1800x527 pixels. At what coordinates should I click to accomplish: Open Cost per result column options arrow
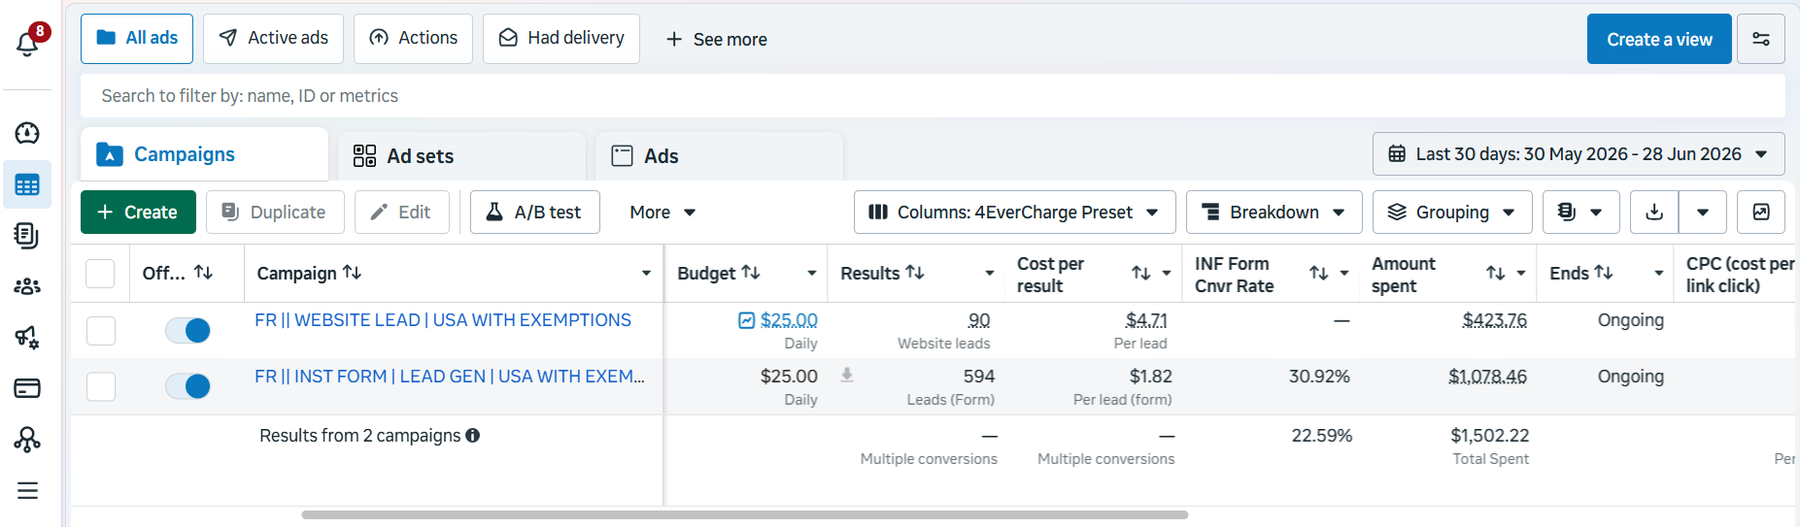1166,273
